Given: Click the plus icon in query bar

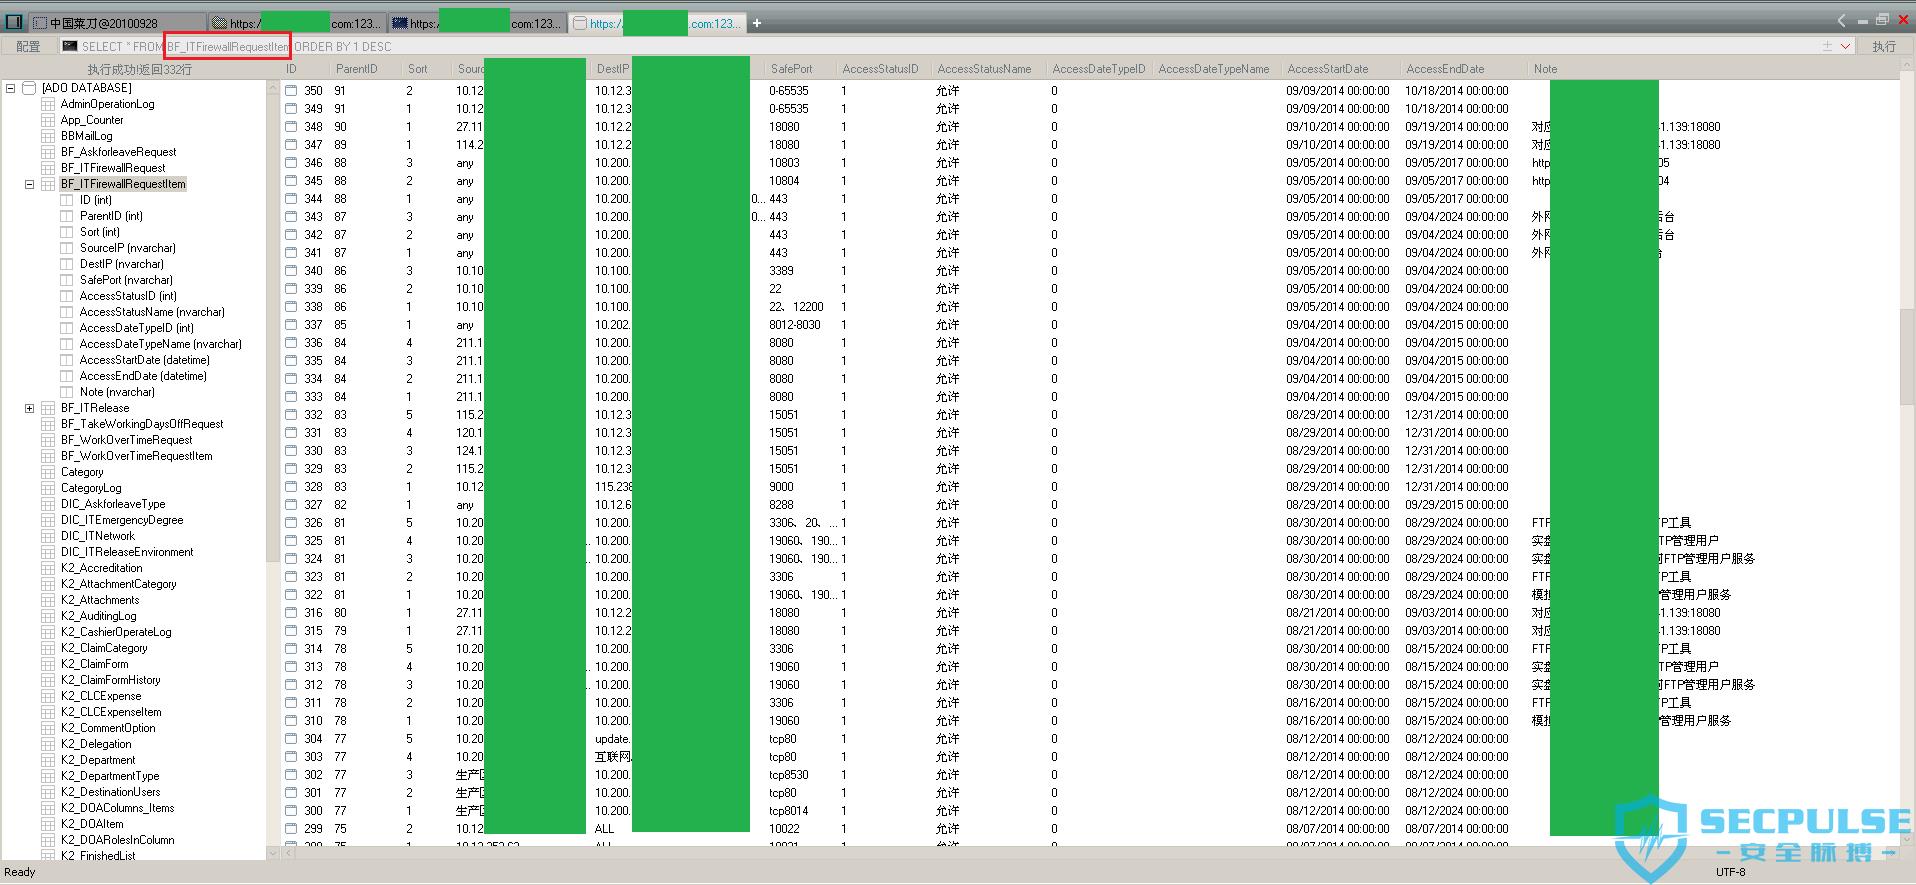Looking at the screenshot, I should [1827, 46].
